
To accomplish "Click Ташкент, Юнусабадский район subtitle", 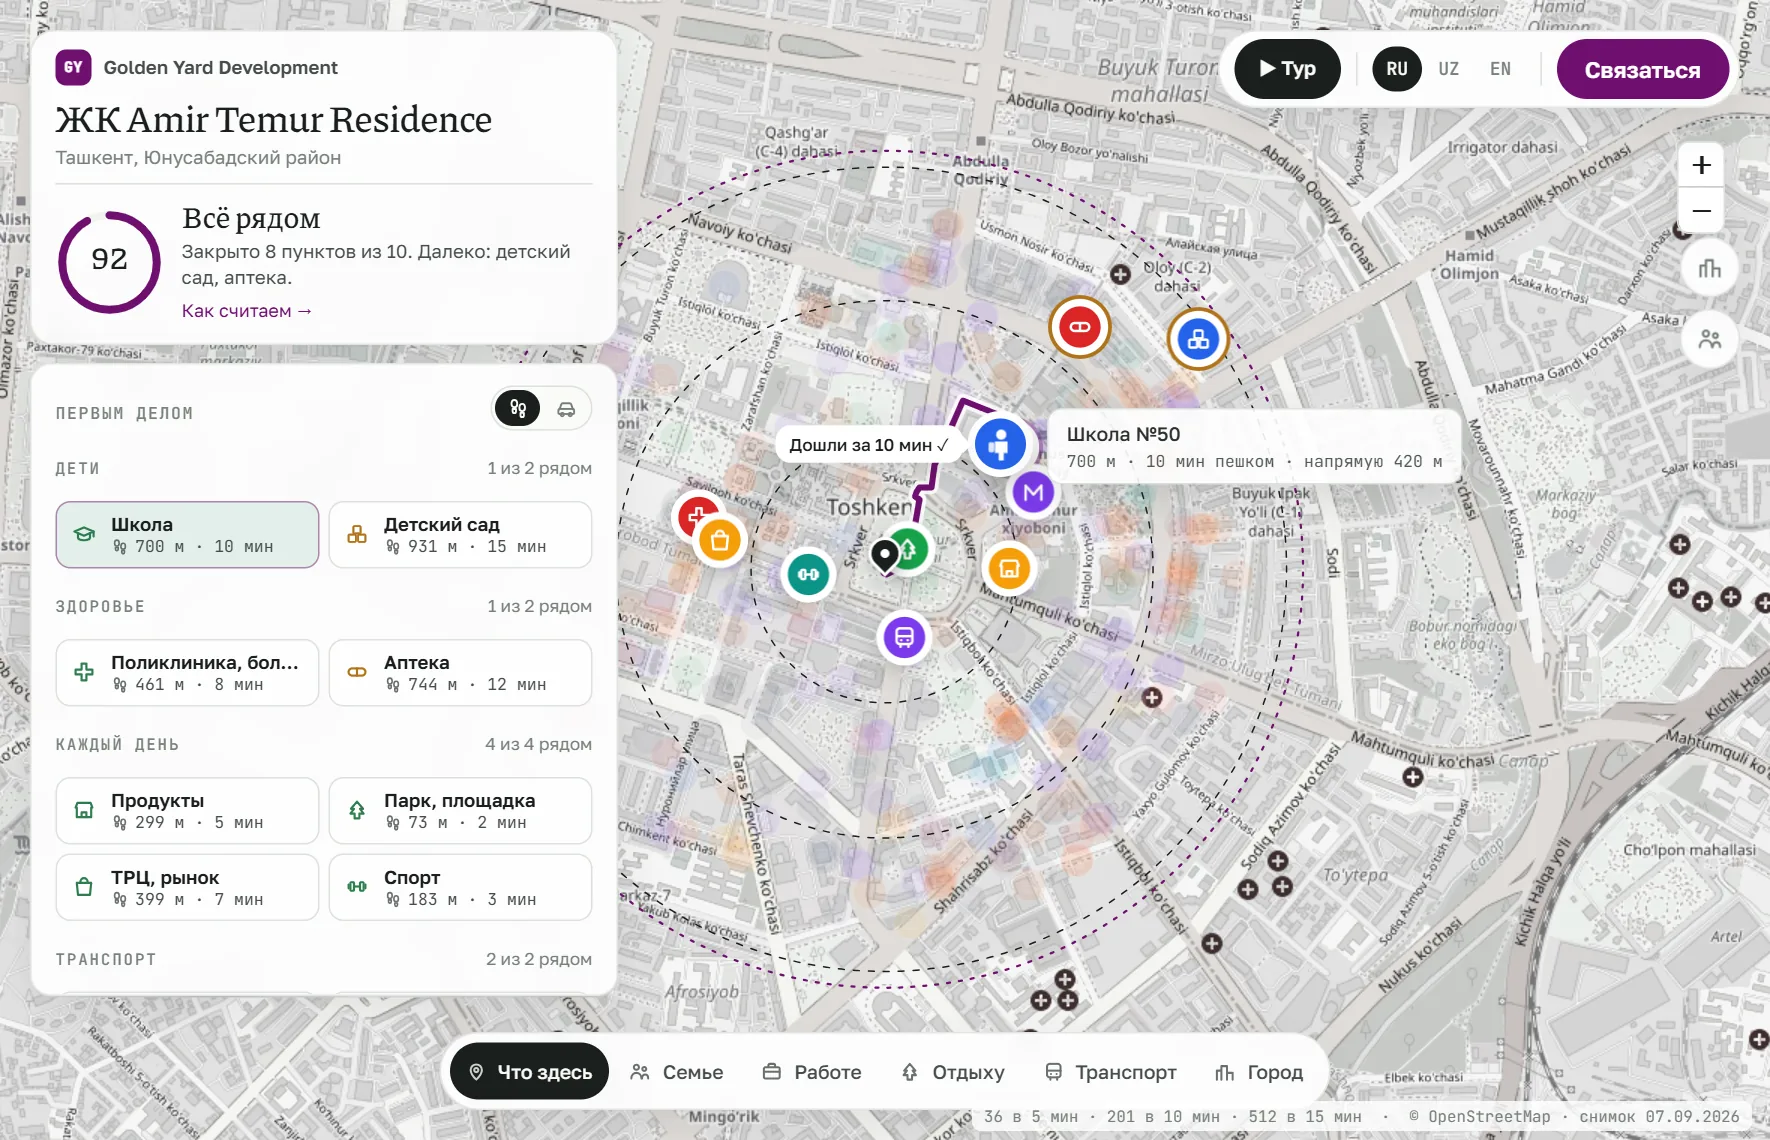I will point(198,158).
